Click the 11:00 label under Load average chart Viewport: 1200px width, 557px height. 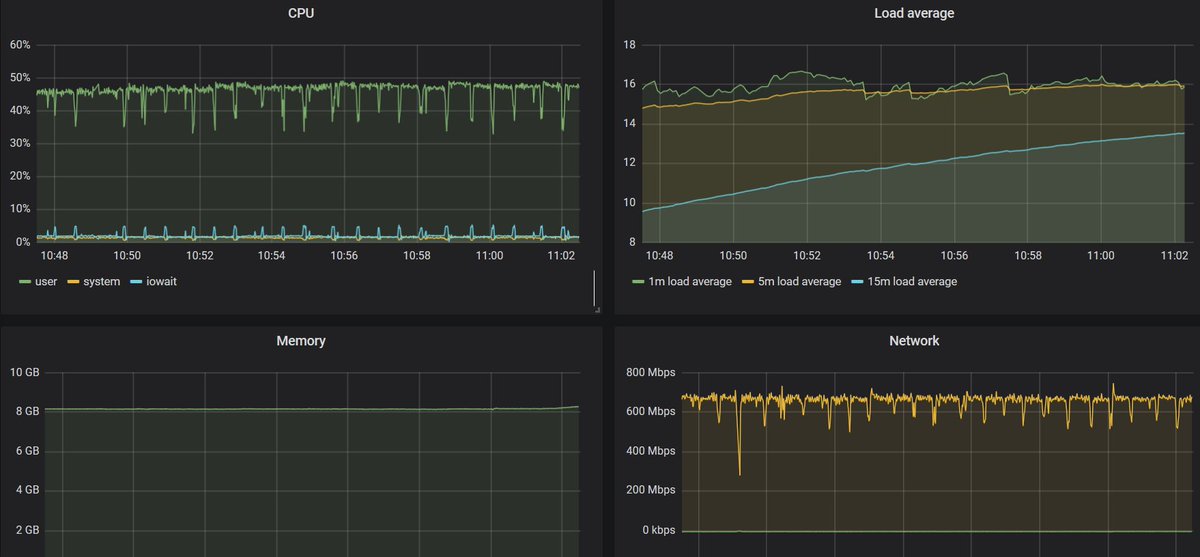click(1100, 257)
